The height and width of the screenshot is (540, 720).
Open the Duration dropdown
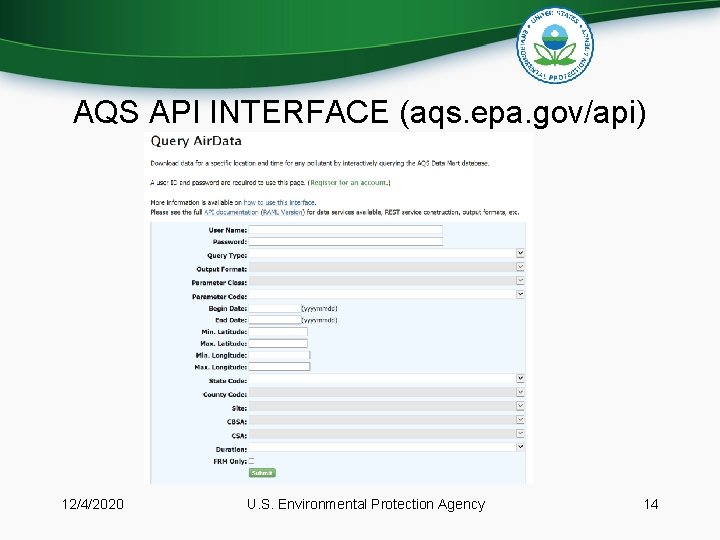pyautogui.click(x=387, y=447)
